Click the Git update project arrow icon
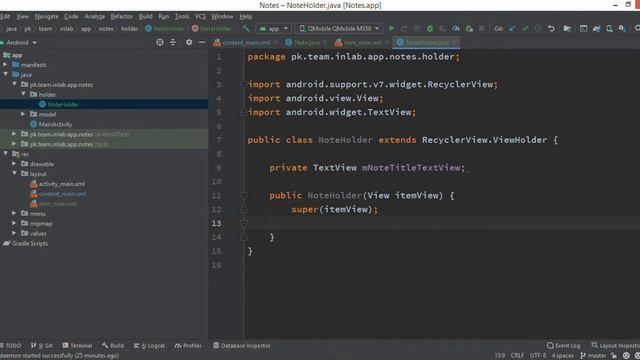 point(513,29)
